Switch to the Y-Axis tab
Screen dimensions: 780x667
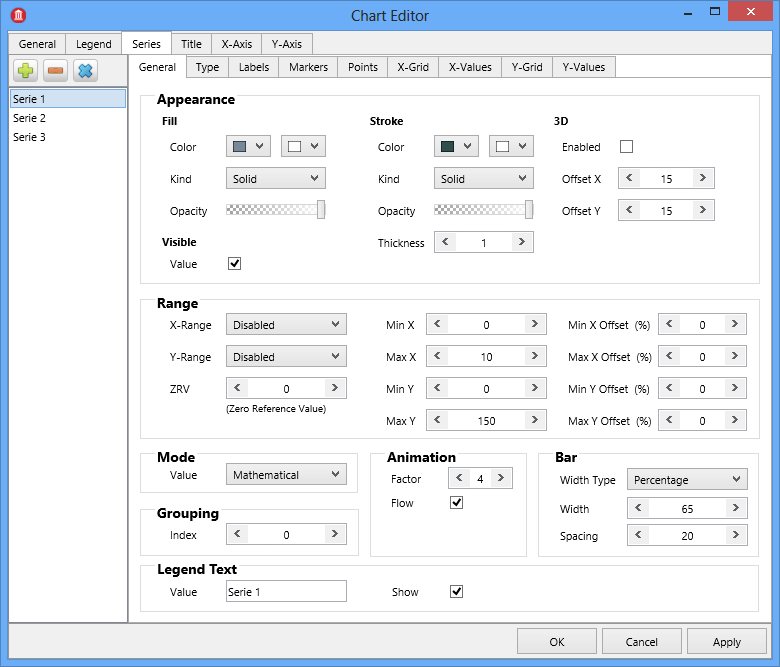[287, 44]
